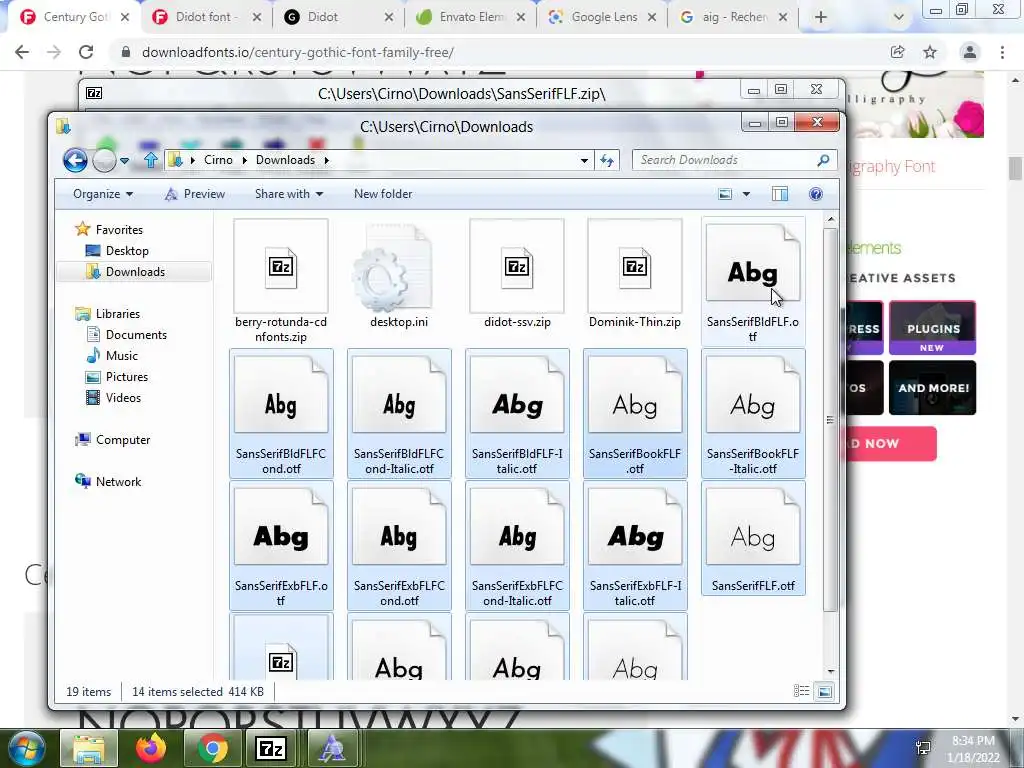Switch to the aig - Recherche tab
1024x768 pixels.
click(733, 17)
